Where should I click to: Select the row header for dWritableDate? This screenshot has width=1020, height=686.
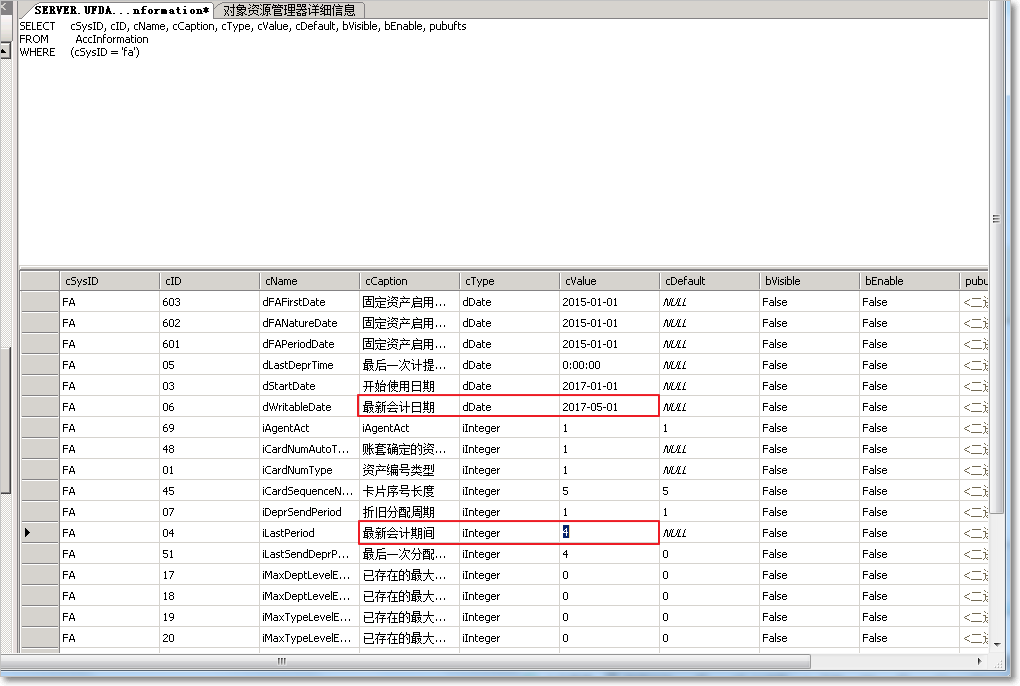[39, 407]
